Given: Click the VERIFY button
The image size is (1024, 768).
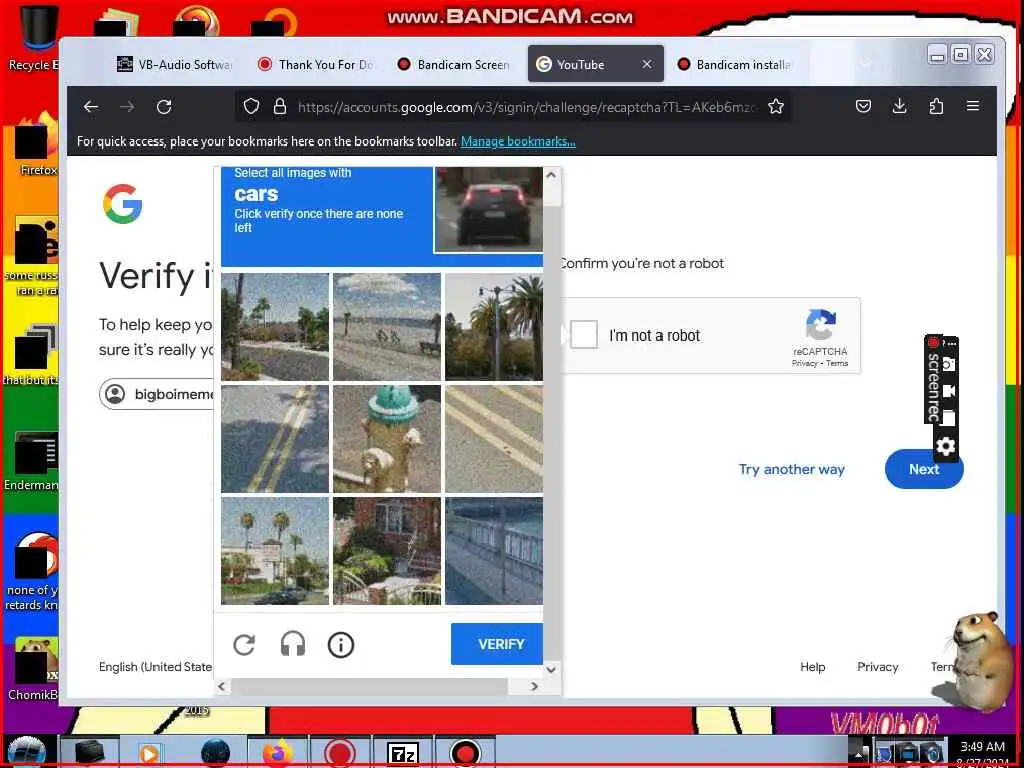Looking at the screenshot, I should 497,644.
